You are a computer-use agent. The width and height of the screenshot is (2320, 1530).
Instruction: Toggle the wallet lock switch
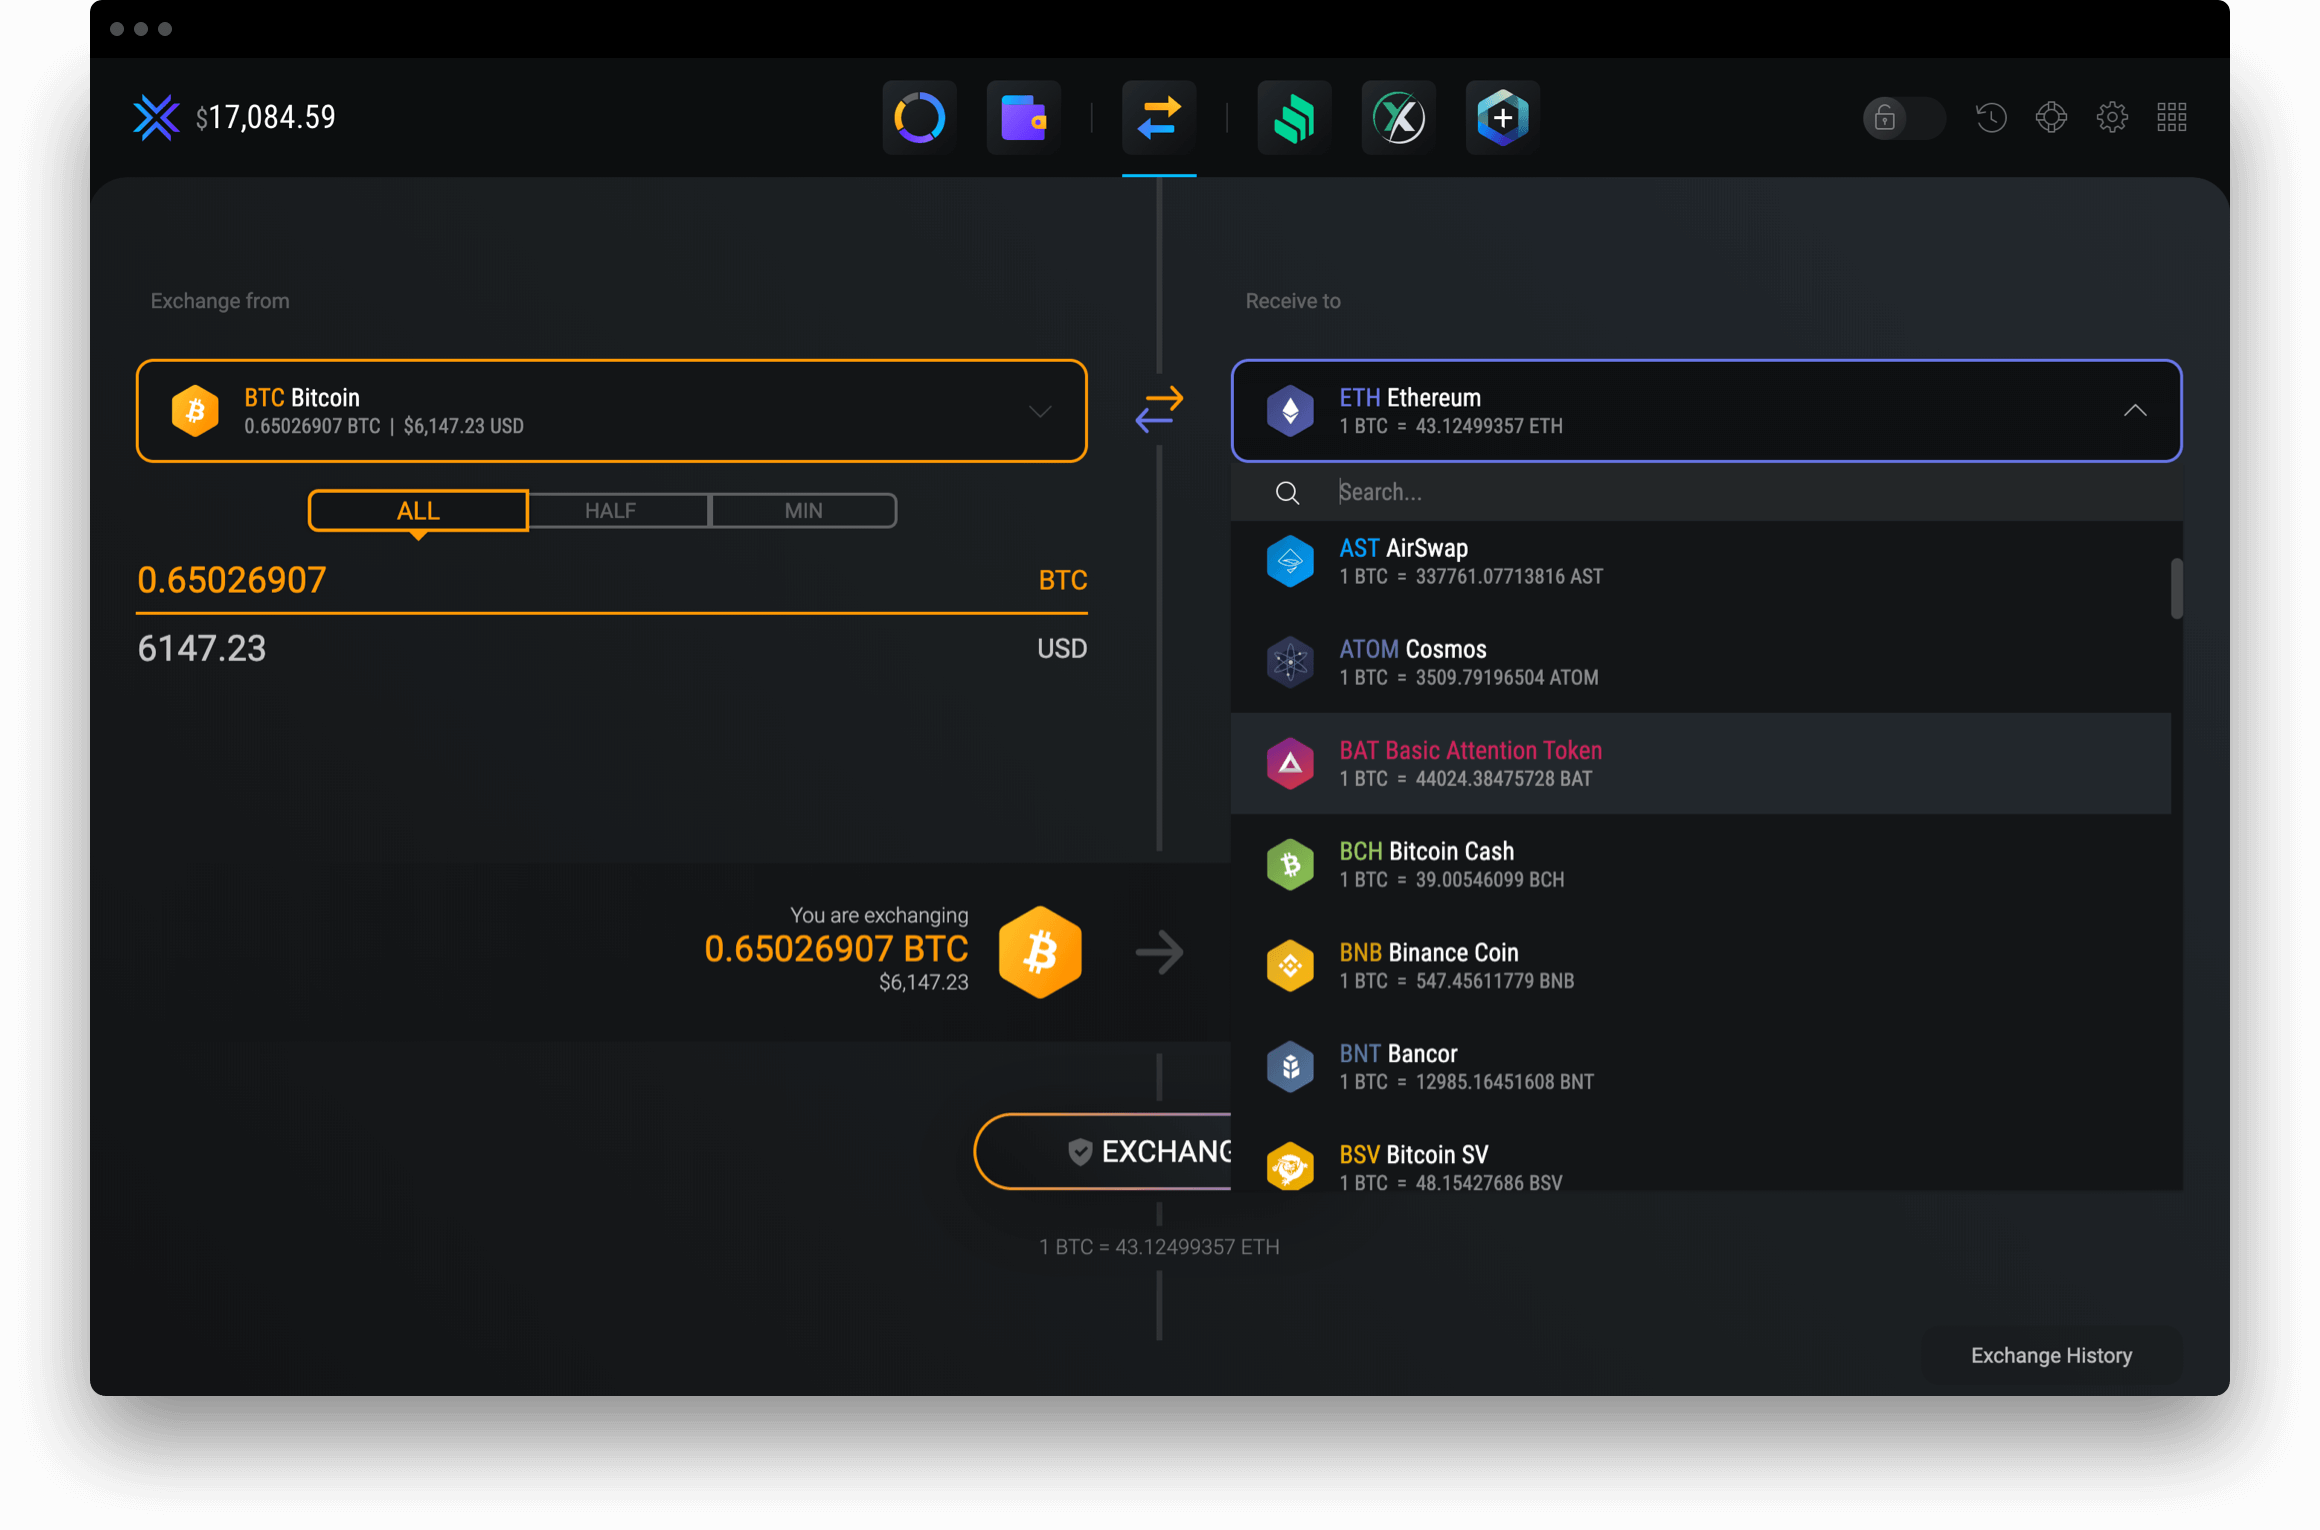1902,118
